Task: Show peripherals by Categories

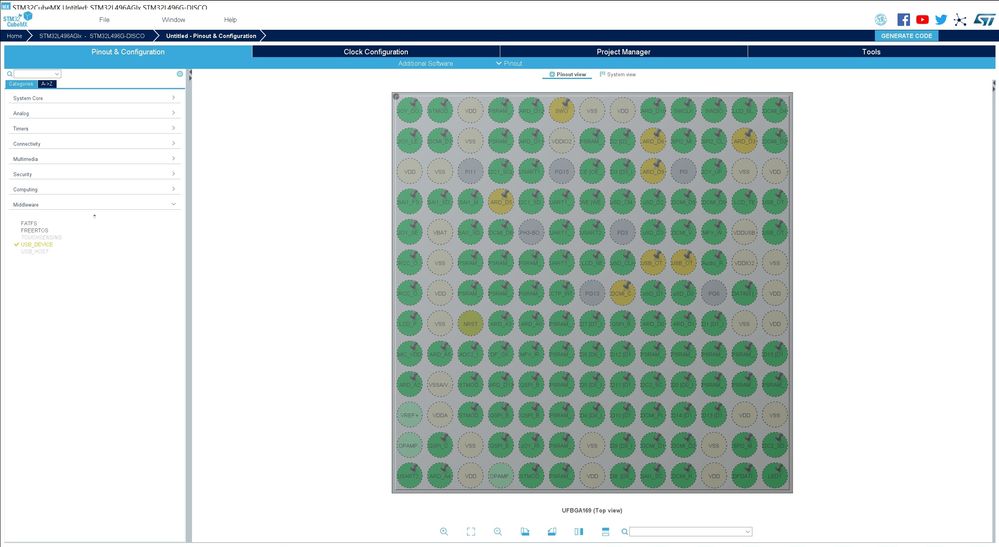Action: (21, 84)
